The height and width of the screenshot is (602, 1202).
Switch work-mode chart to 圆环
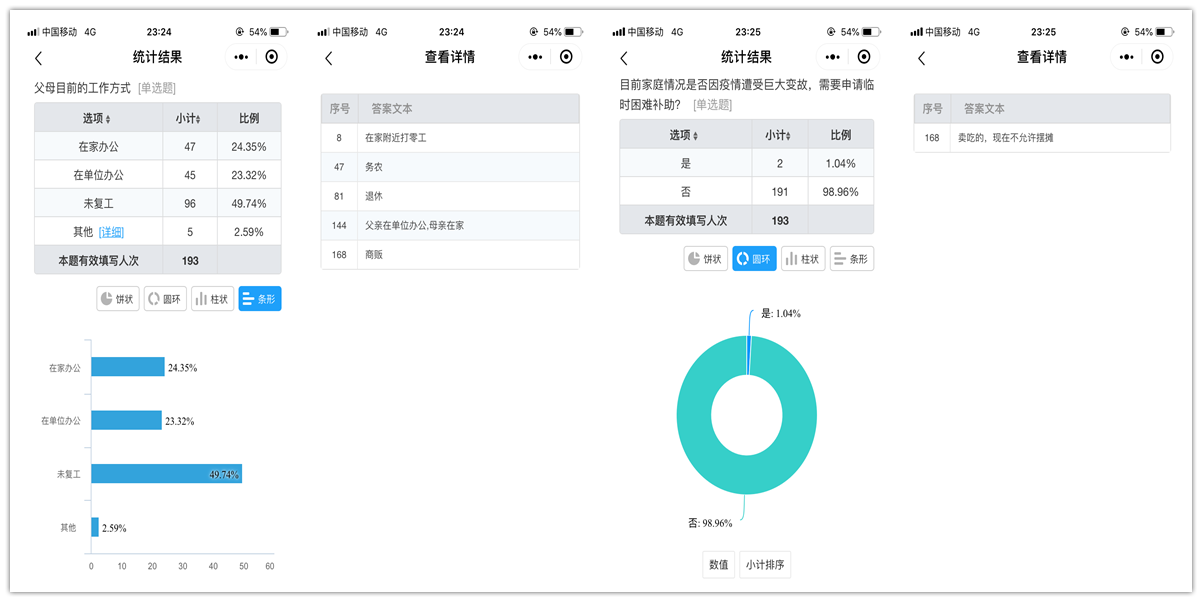(165, 298)
